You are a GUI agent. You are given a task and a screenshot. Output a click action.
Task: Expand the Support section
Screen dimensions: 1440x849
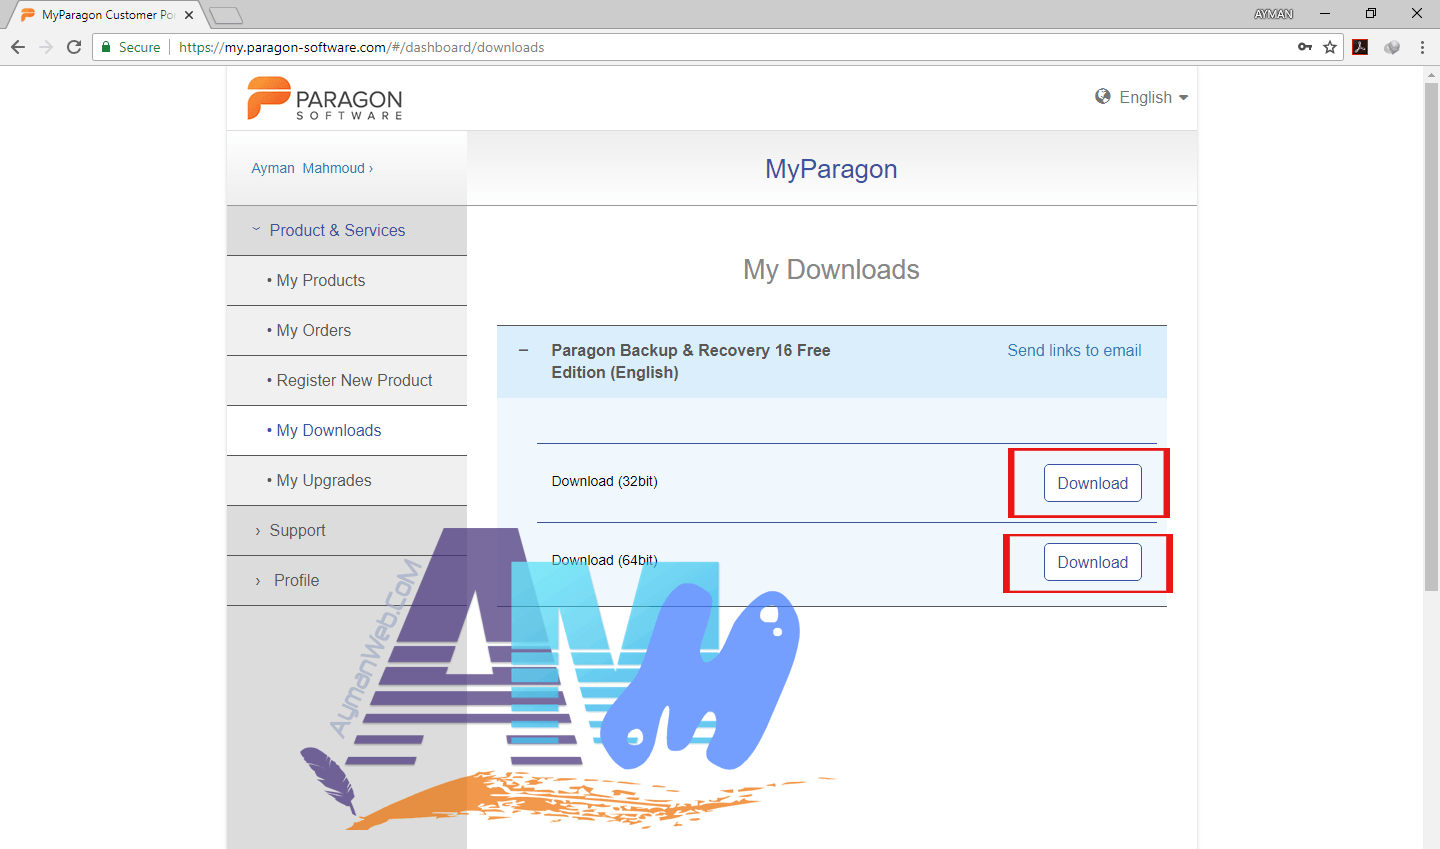tap(347, 530)
